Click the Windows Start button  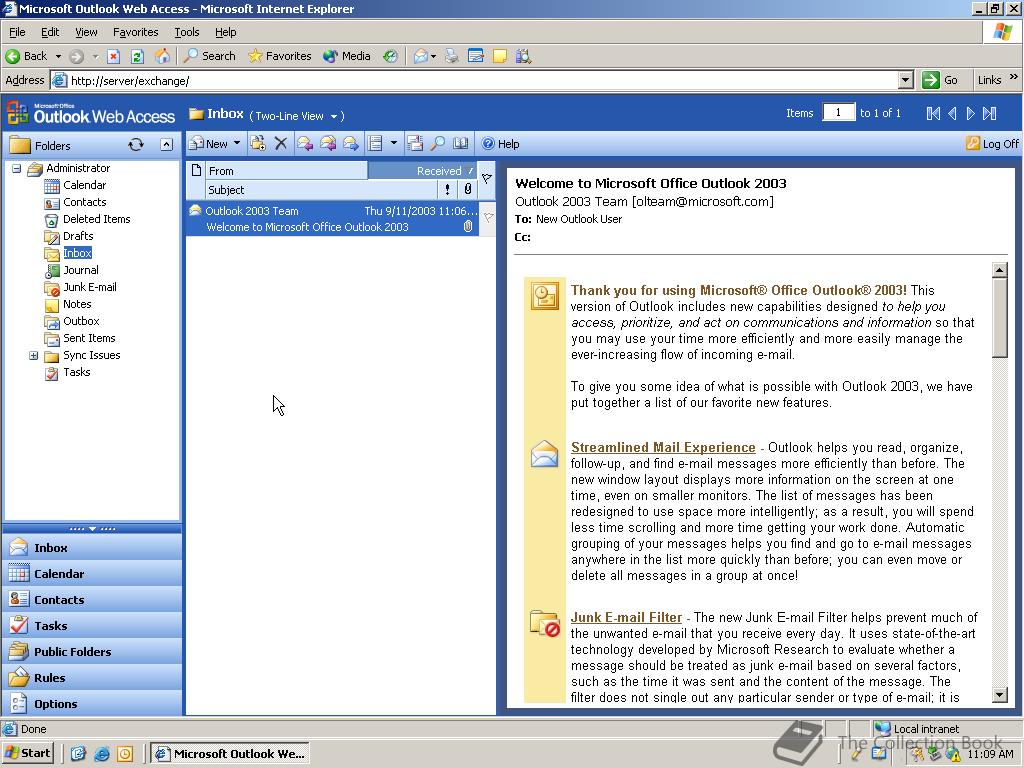(x=27, y=753)
